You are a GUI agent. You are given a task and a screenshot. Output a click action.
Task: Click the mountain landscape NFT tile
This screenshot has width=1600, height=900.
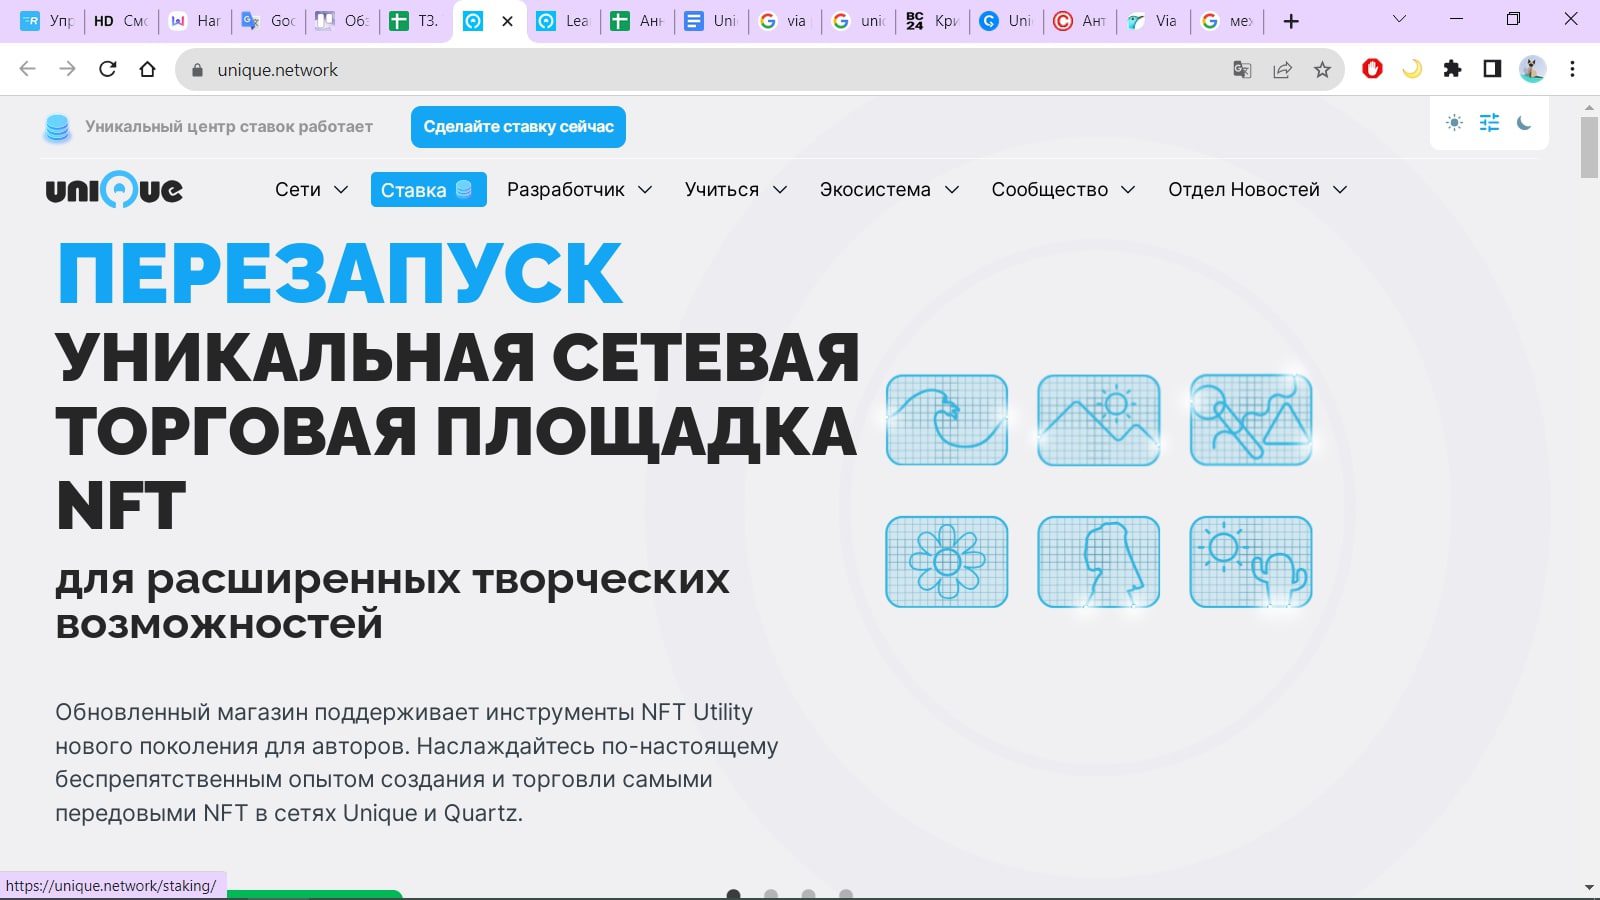coord(1099,420)
